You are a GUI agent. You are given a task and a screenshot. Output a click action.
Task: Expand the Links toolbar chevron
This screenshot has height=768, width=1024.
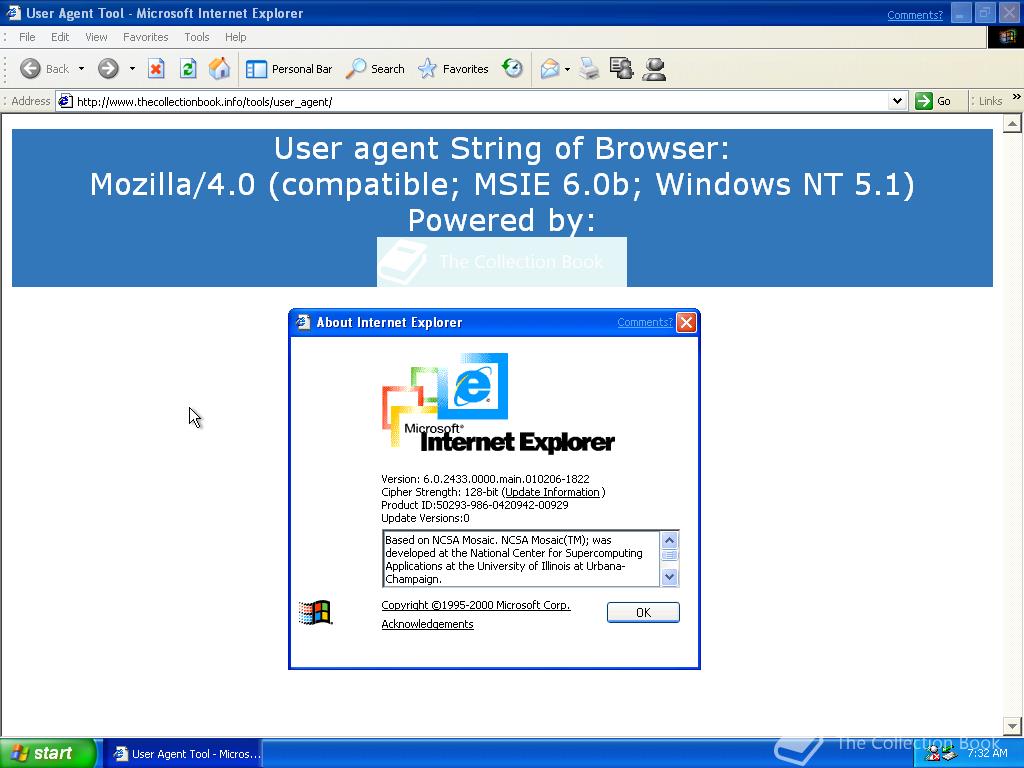(1016, 97)
